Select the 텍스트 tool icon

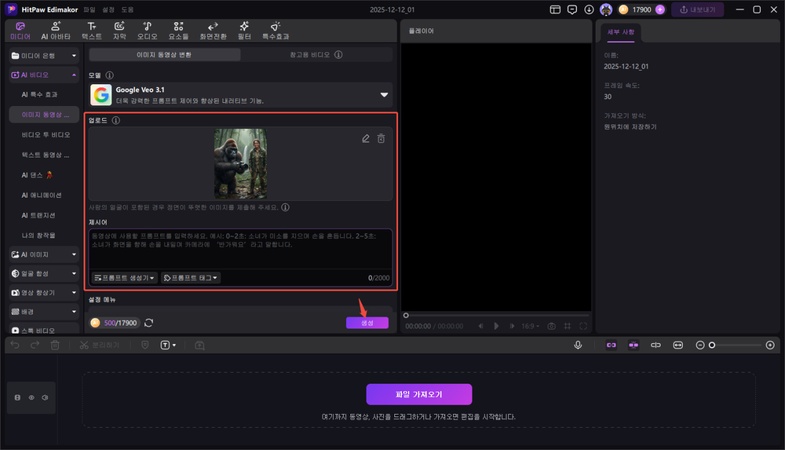click(x=91, y=30)
